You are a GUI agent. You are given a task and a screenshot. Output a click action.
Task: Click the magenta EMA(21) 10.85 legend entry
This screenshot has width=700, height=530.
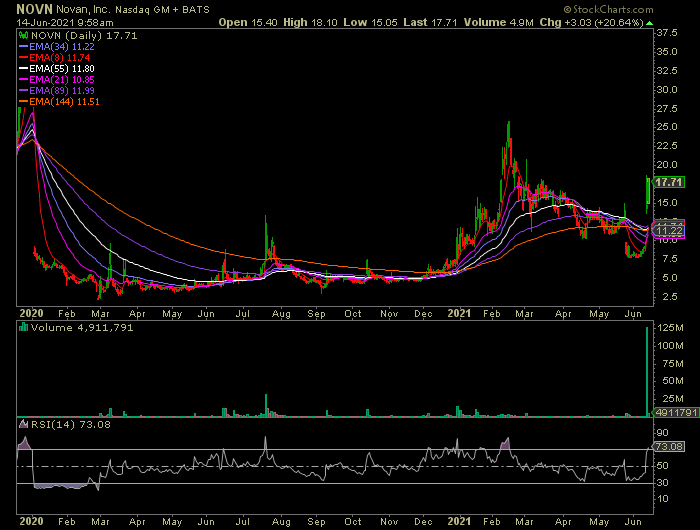pyautogui.click(x=57, y=79)
